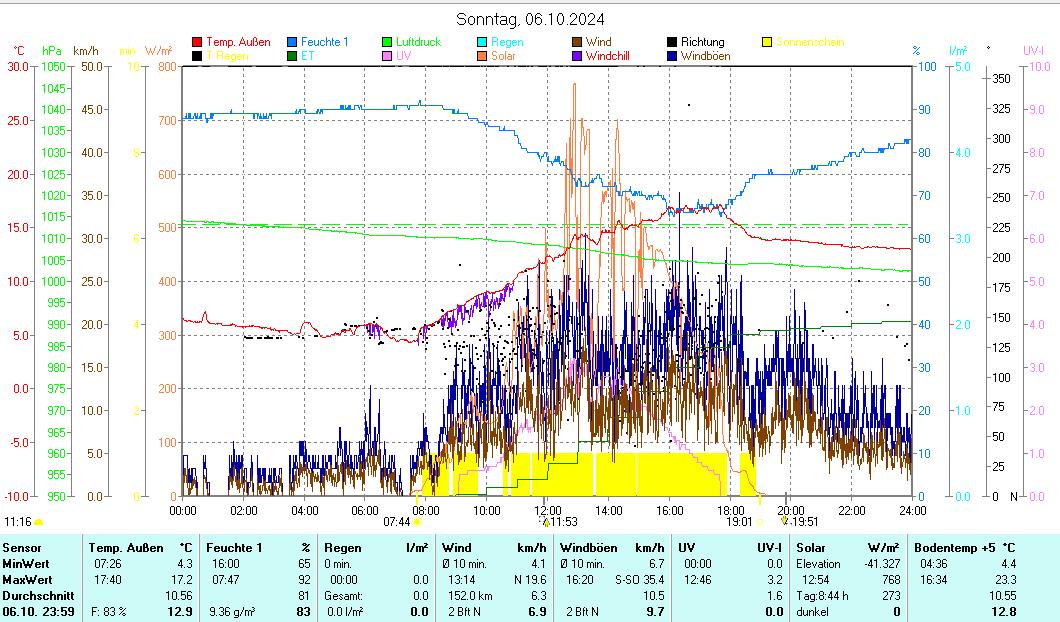Image resolution: width=1060 pixels, height=622 pixels.
Task: Click the marker icon beside 11:53
Action: coord(547,522)
